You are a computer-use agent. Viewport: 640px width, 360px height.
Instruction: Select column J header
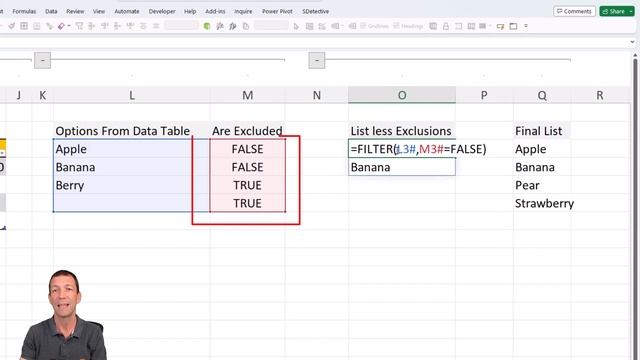[x=18, y=95]
